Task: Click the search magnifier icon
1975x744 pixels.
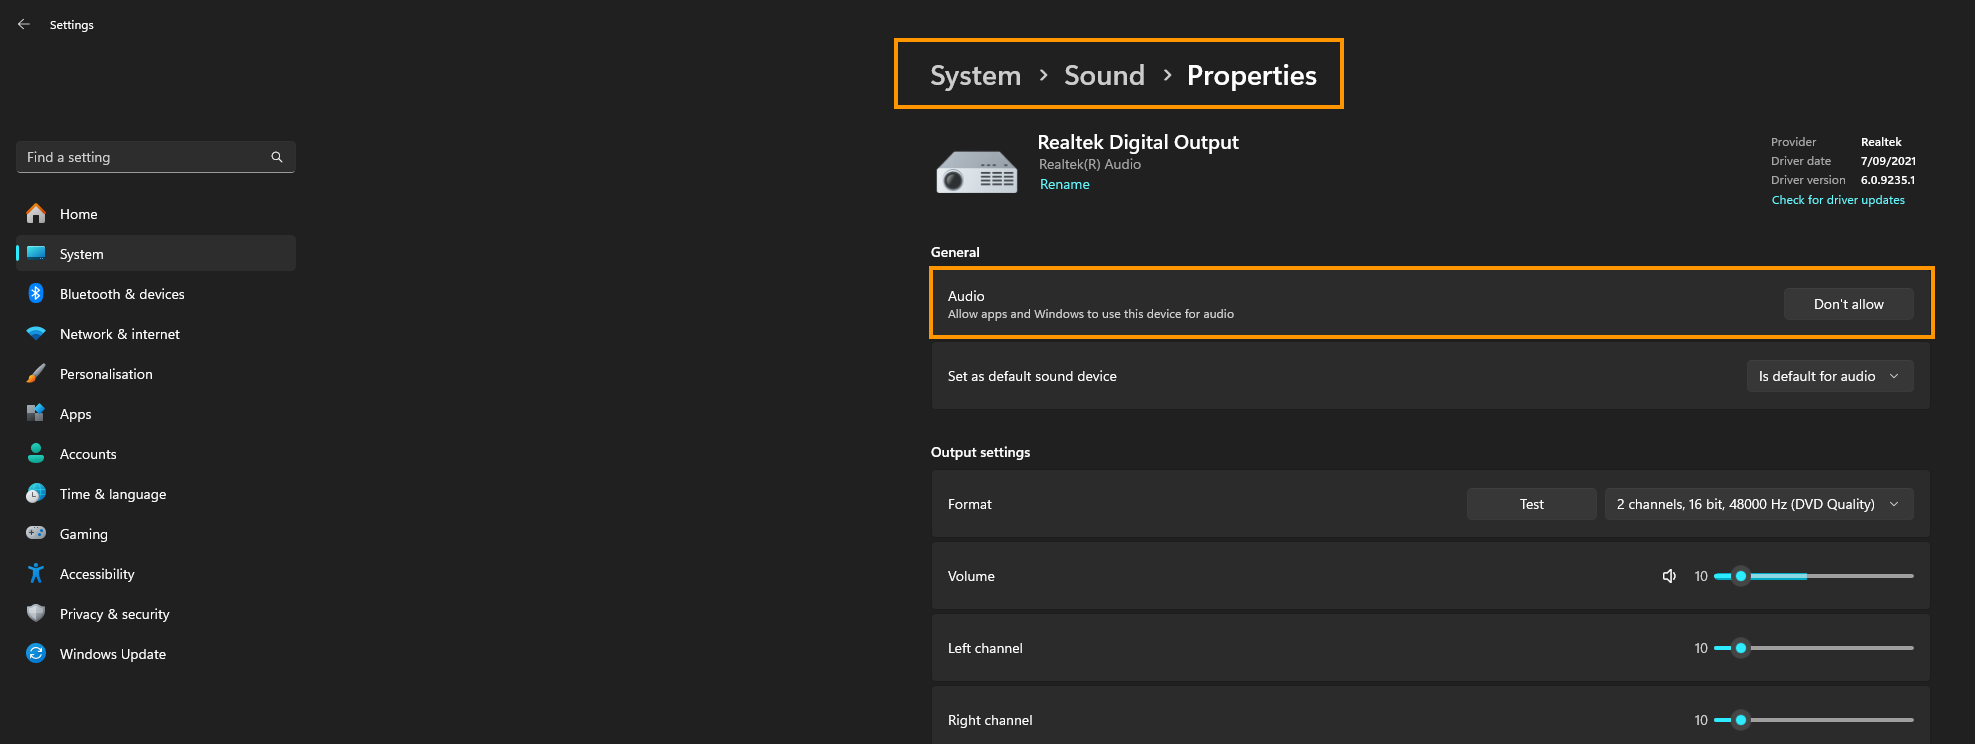Action: (277, 157)
